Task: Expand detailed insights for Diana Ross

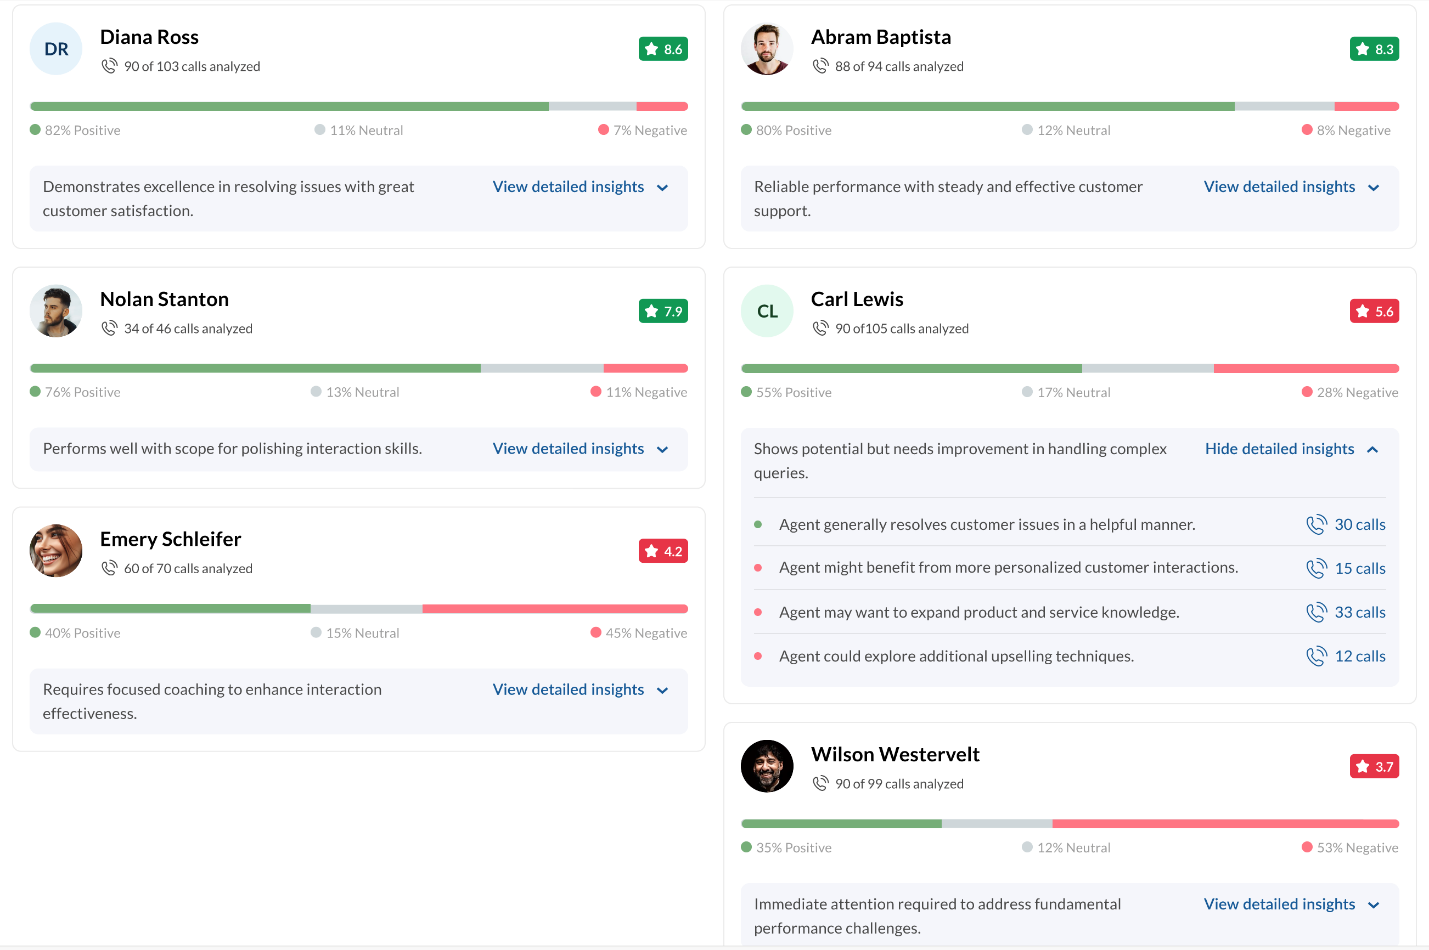Action: point(580,187)
